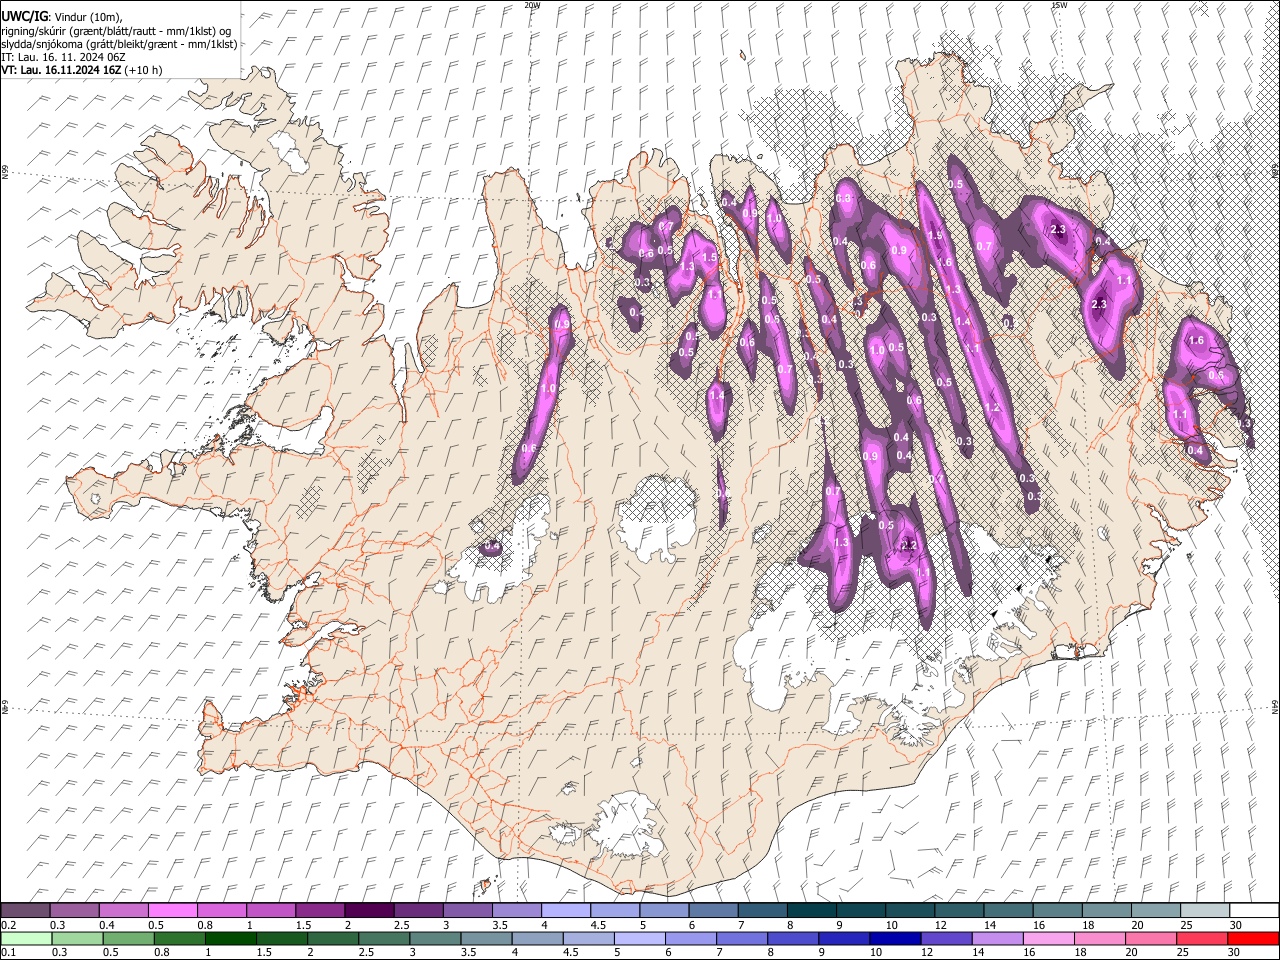Viewport: 1280px width, 960px height.
Task: Select the medium blue 8 swatch, bottom legend row
Action: [x=793, y=938]
